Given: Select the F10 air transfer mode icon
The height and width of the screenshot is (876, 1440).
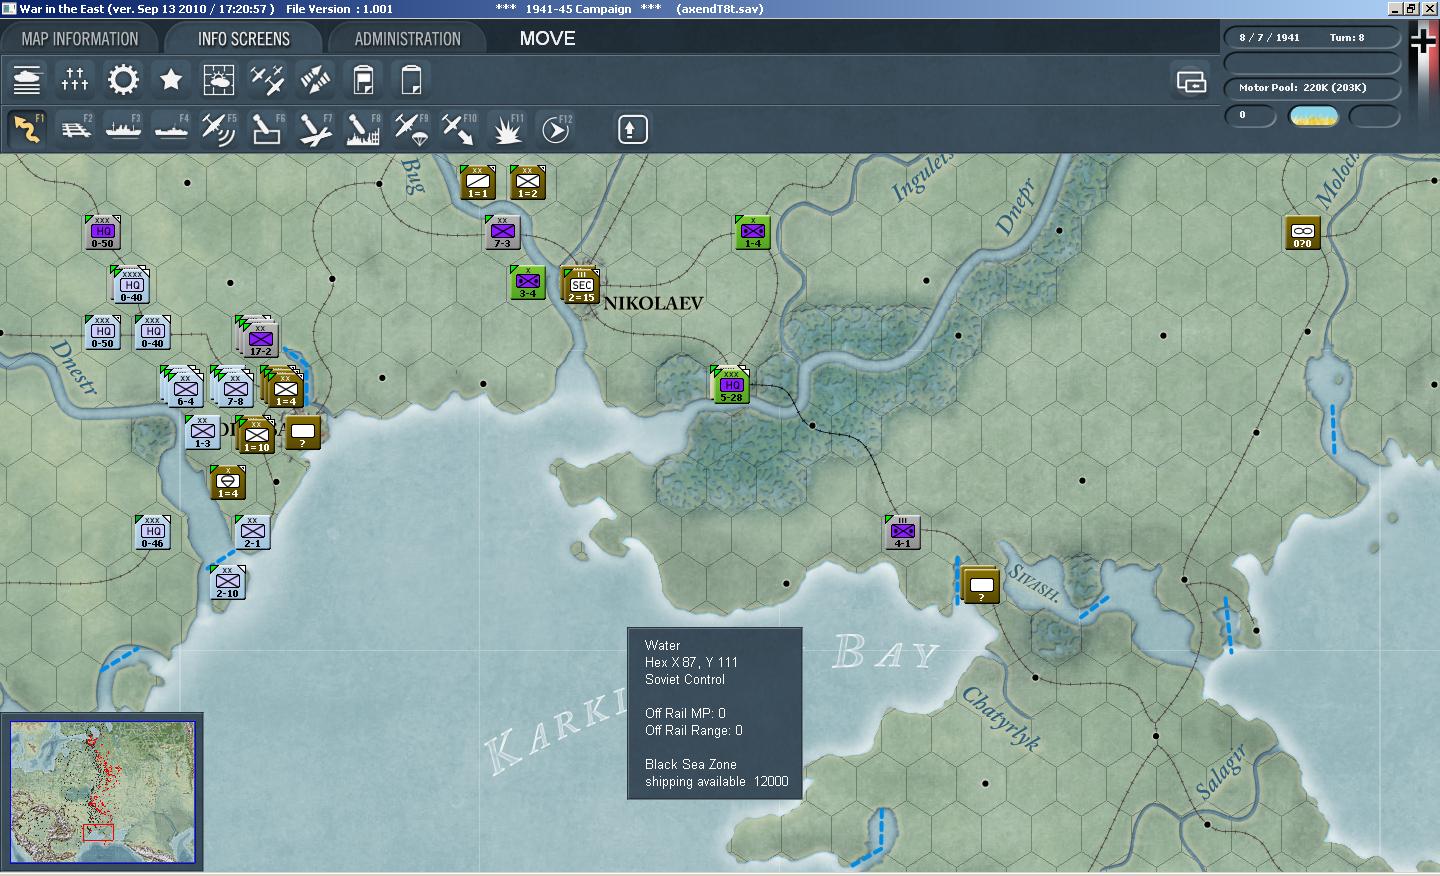Looking at the screenshot, I should [x=459, y=129].
